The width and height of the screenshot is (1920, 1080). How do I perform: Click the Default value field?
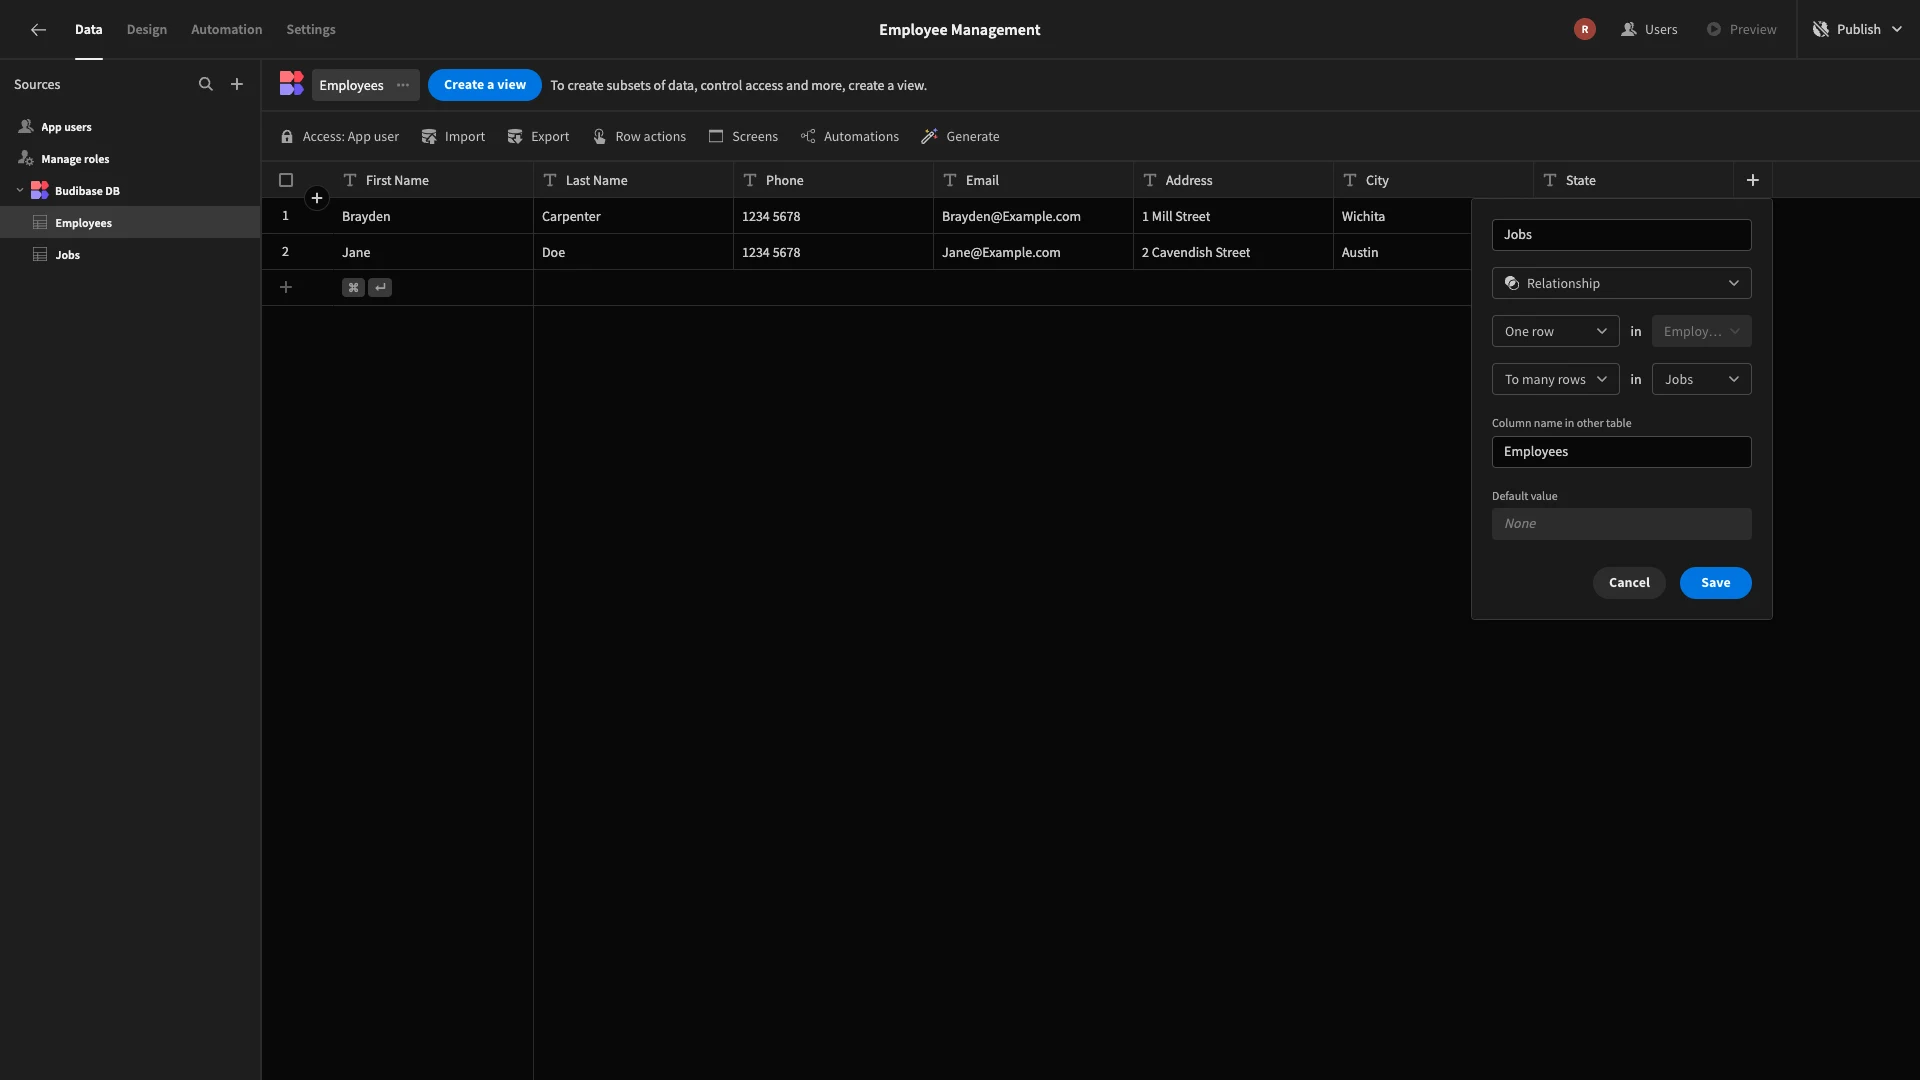pos(1622,524)
